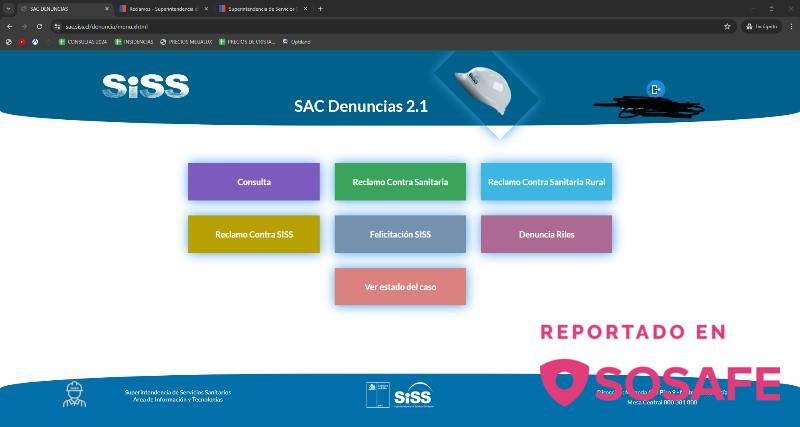The image size is (800, 427).
Task: Open the PRECIOS DE CRISTA... bookmark
Action: 247,42
